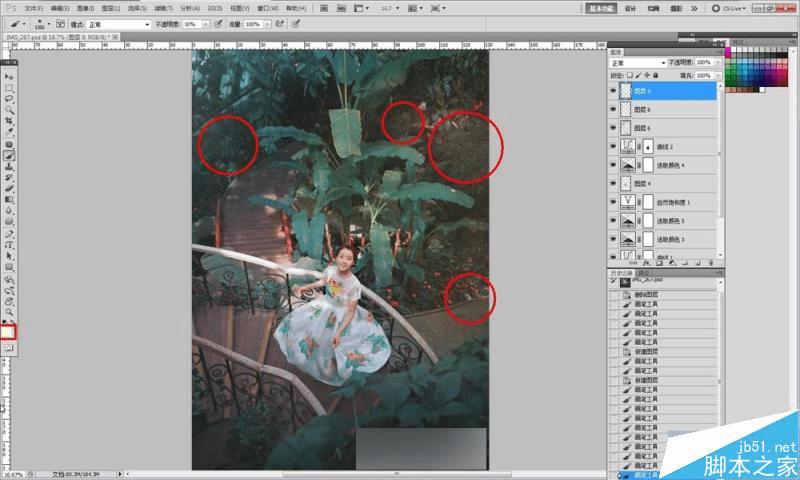The height and width of the screenshot is (480, 800).
Task: Toggle visibility of 自然饱和度 1 layer
Action: coord(613,202)
